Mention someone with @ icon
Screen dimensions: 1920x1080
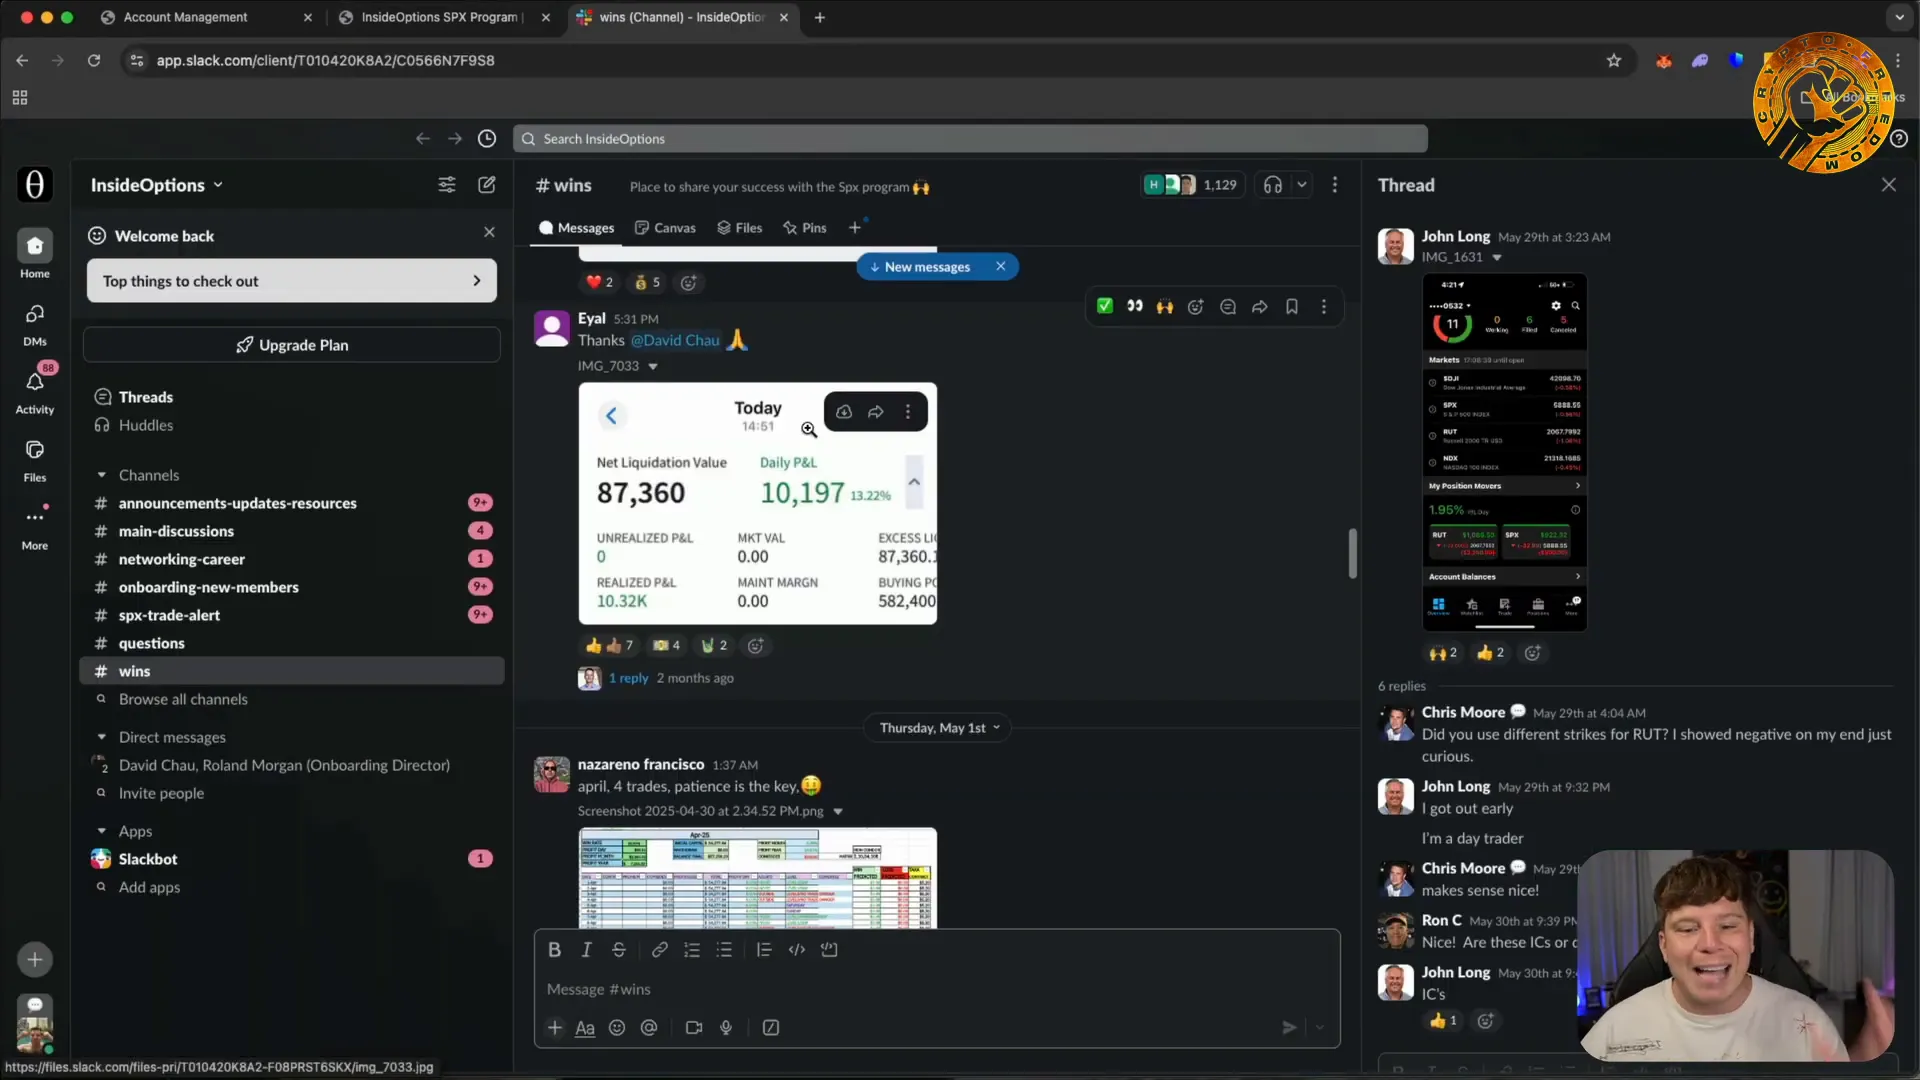[649, 1028]
